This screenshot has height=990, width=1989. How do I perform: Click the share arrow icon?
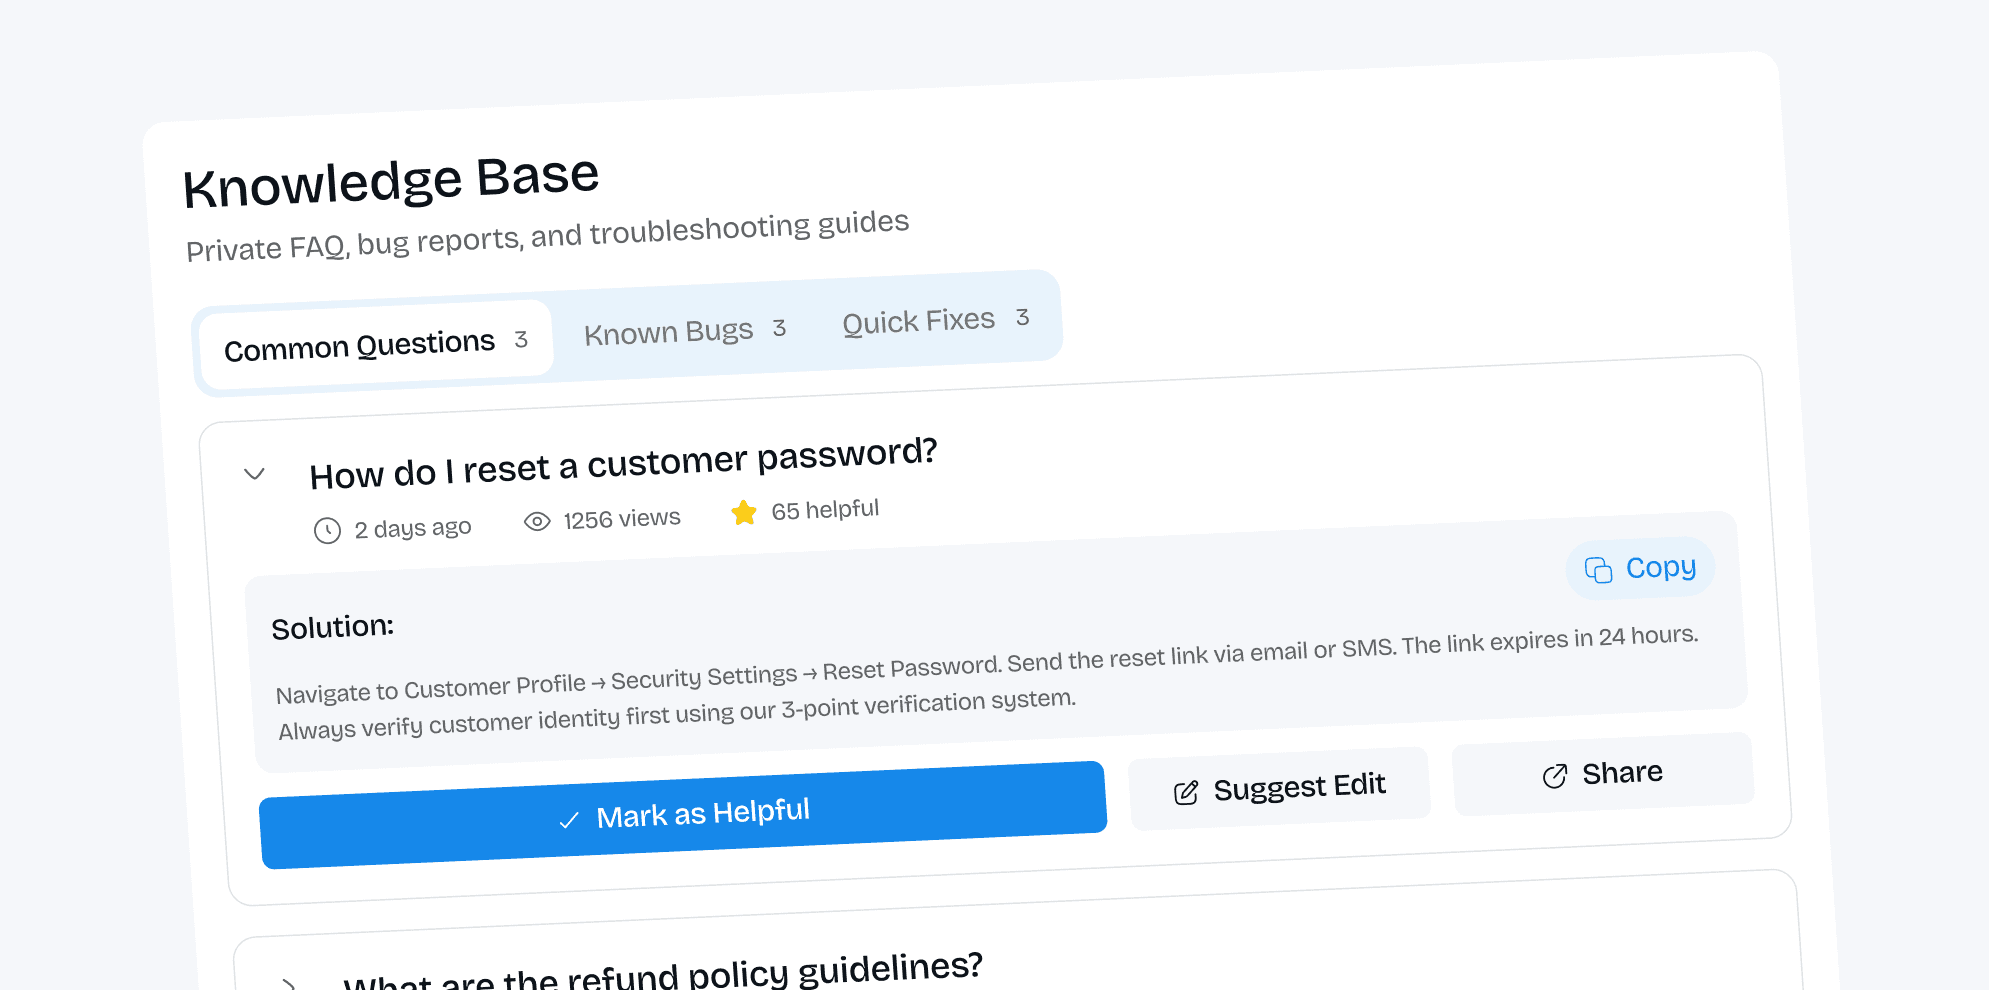click(x=1555, y=776)
